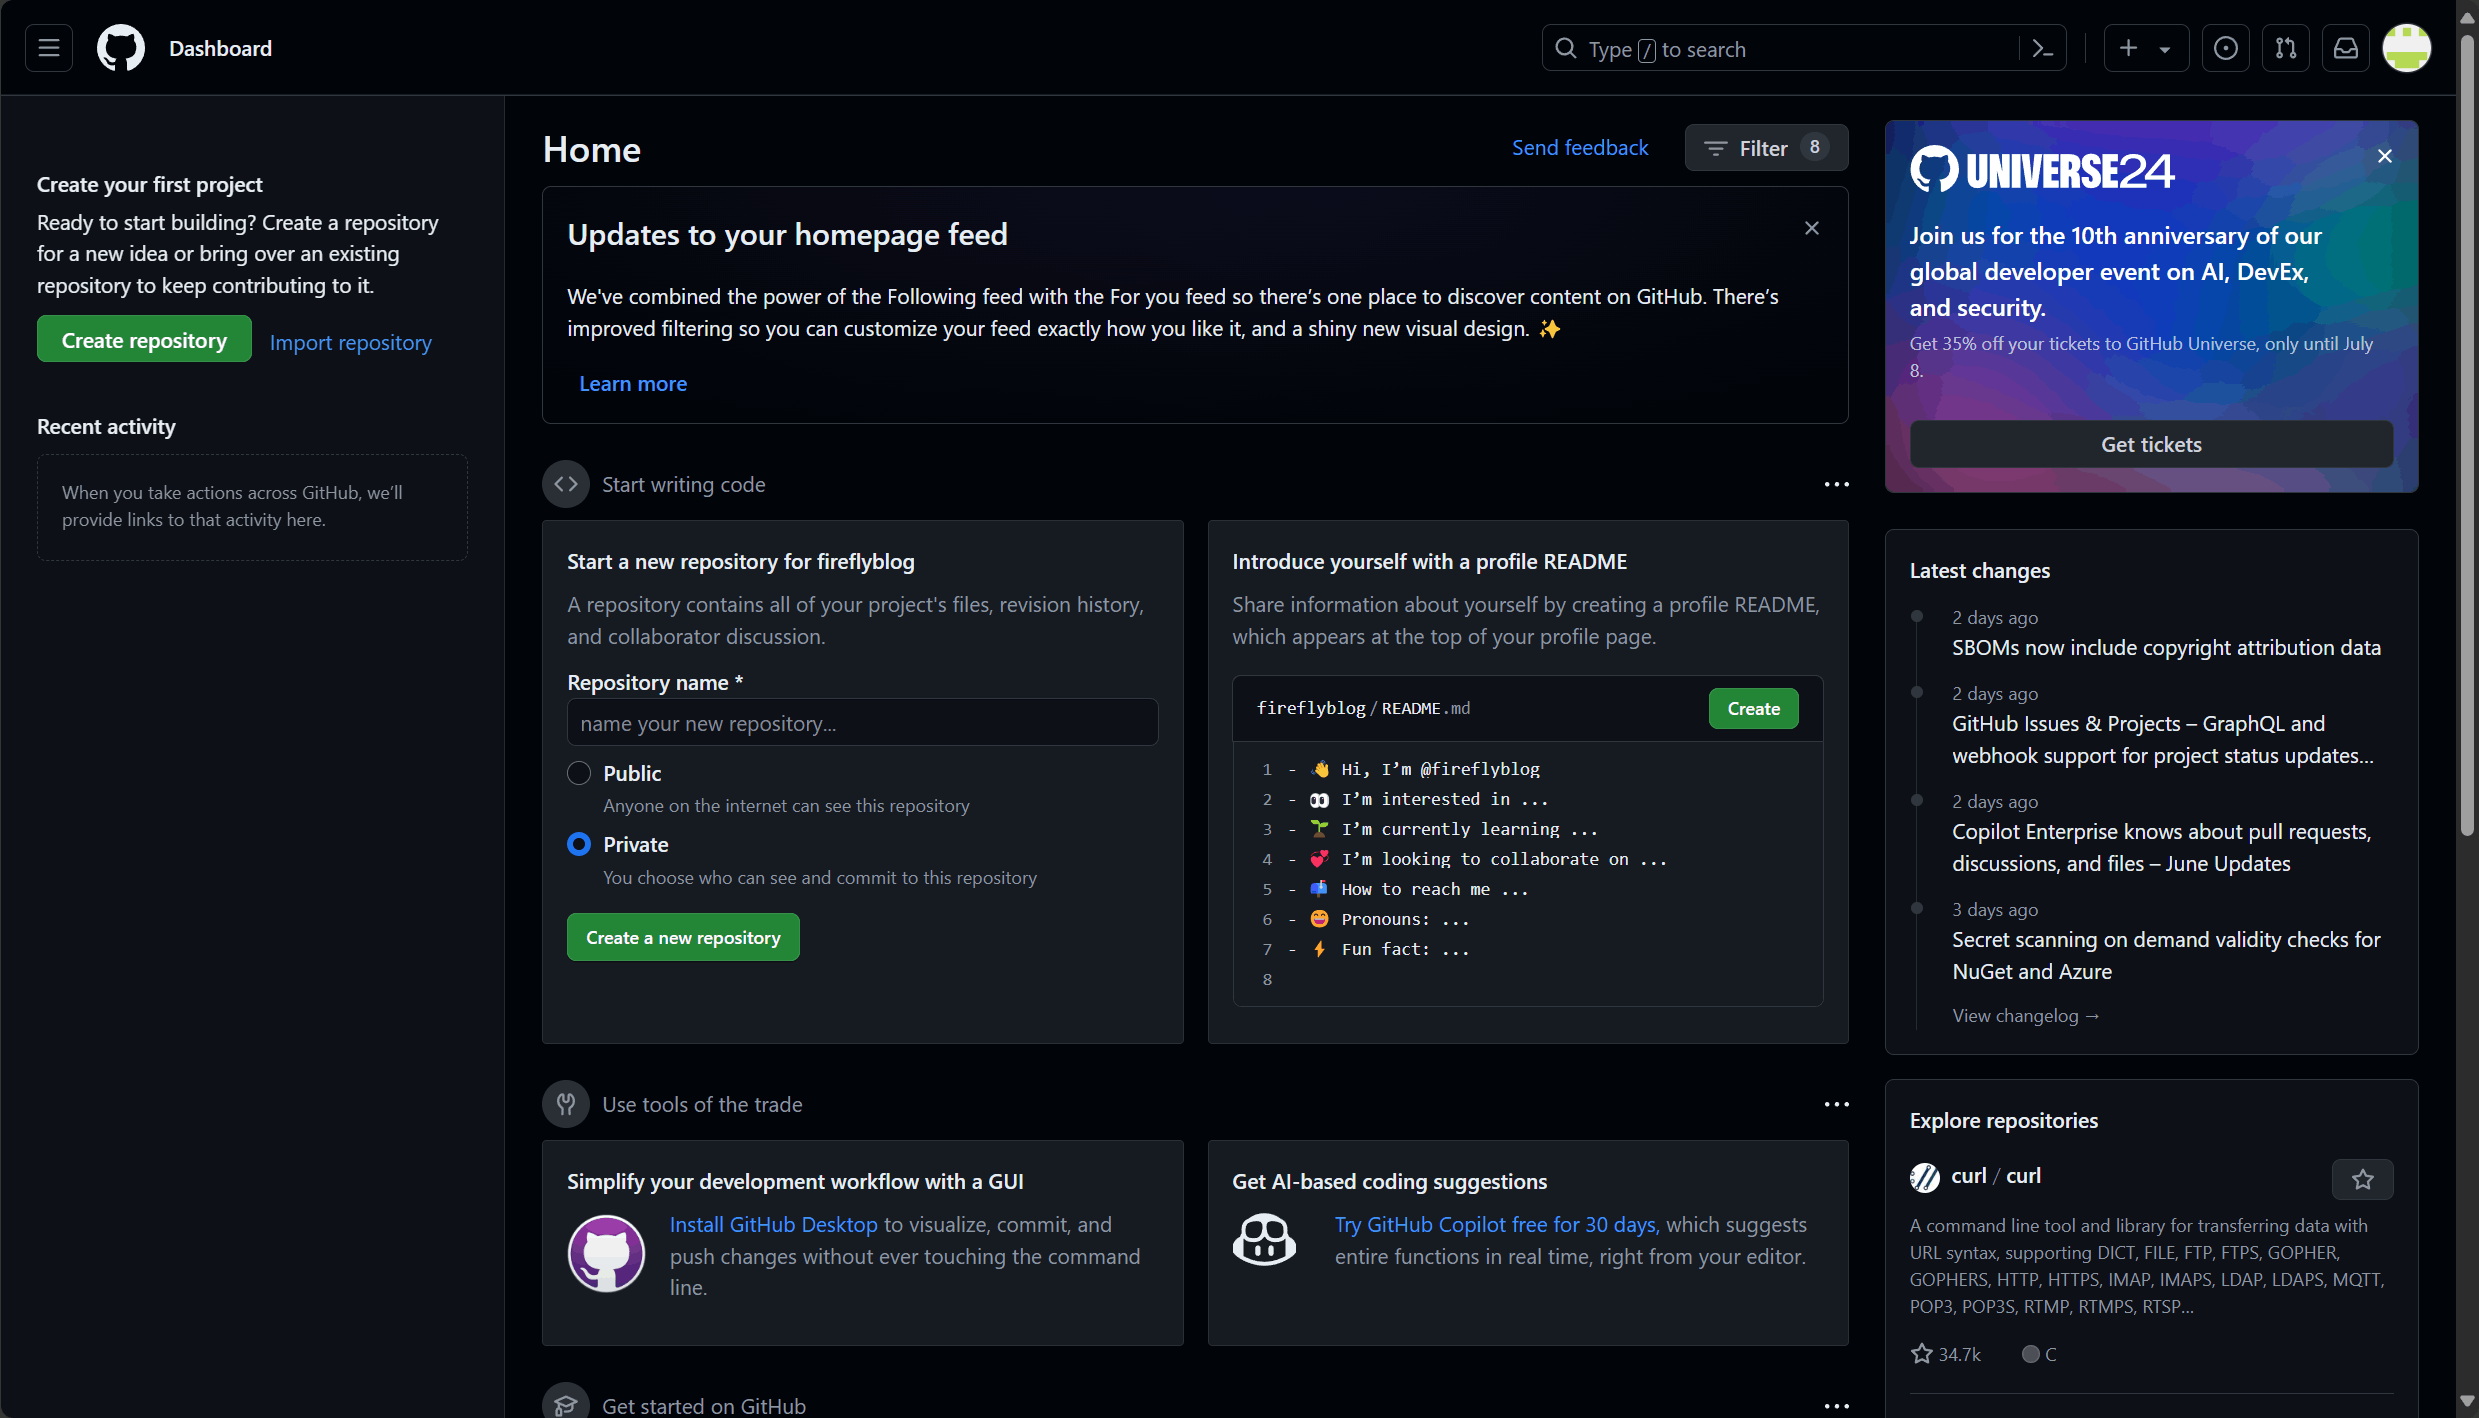
Task: Click the GitHub Octocat logo
Action: tap(121, 48)
